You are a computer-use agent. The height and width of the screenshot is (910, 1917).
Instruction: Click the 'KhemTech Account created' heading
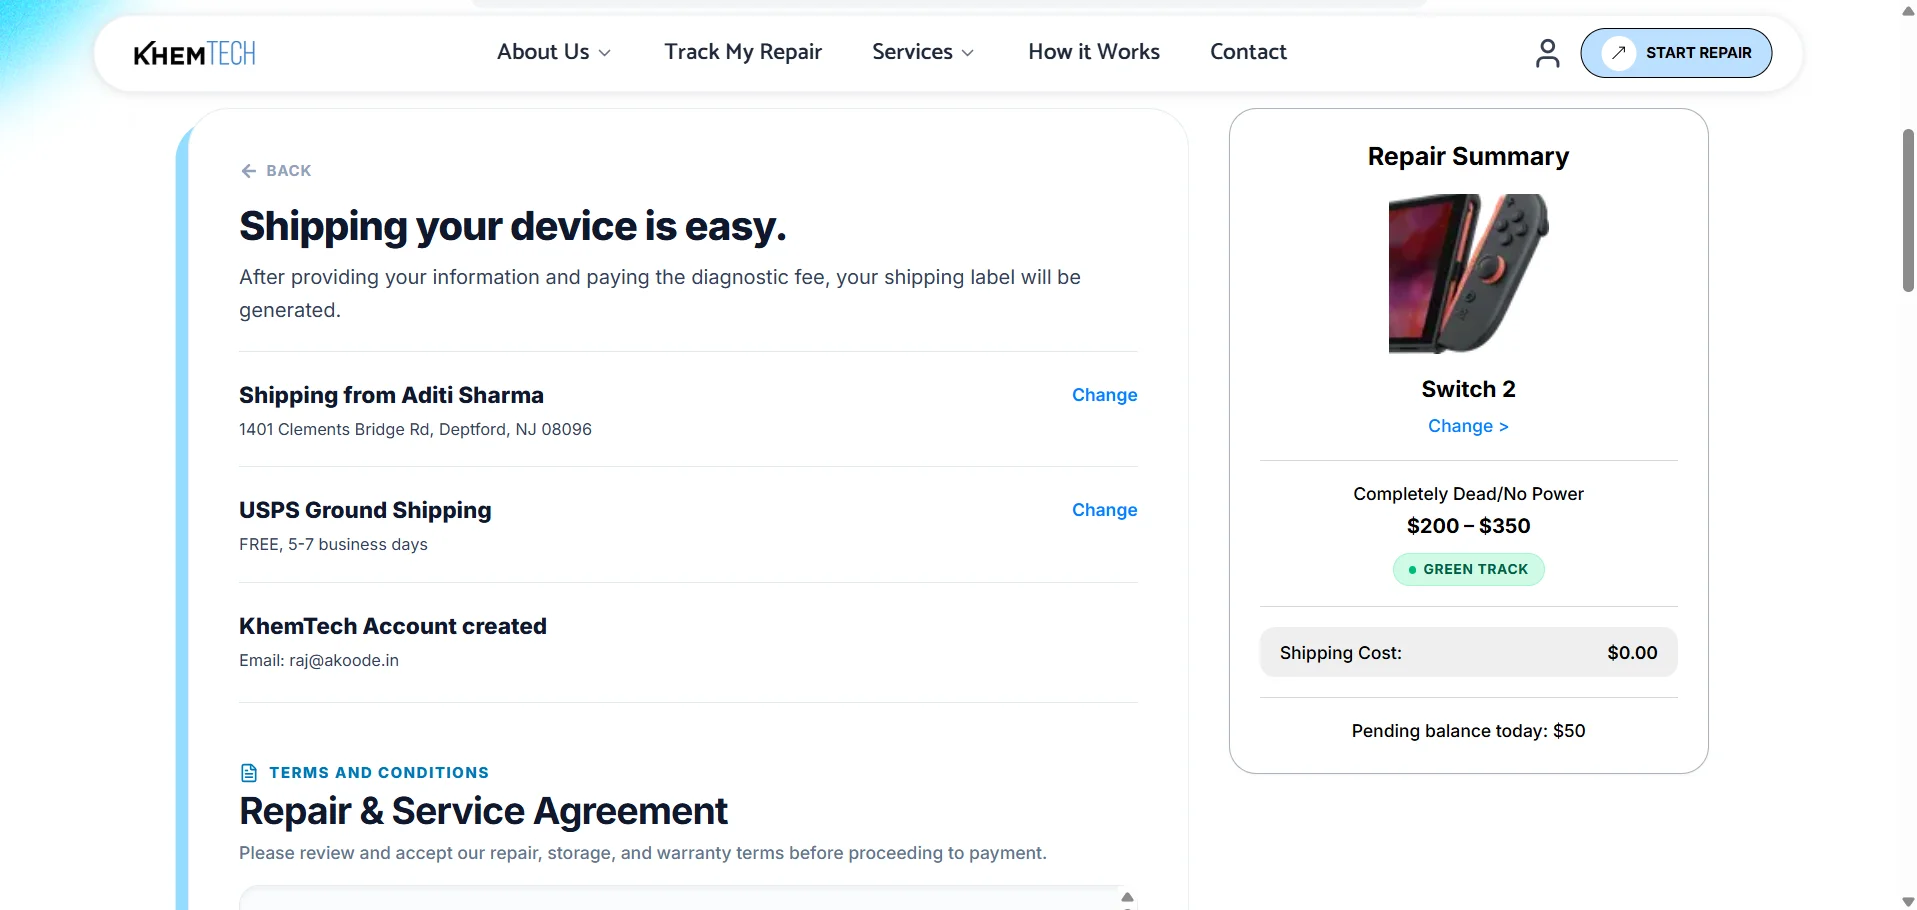click(393, 626)
